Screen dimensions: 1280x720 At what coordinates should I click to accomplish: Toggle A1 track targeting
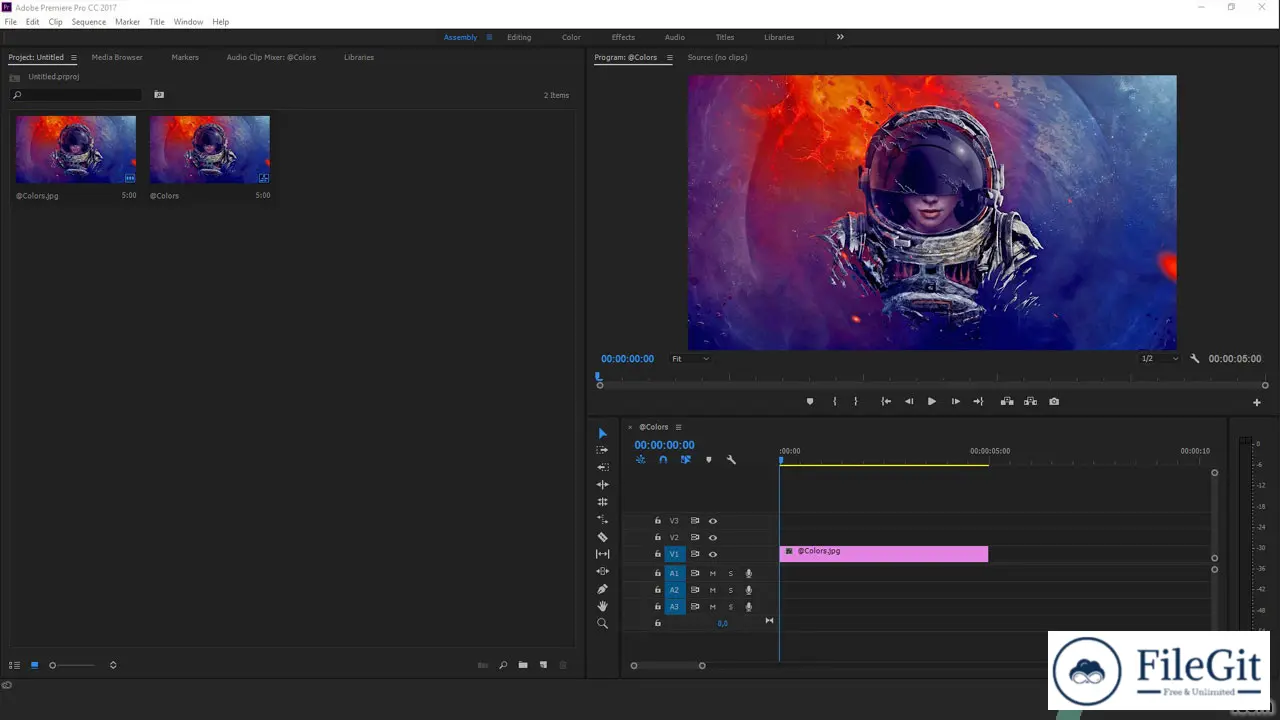pyautogui.click(x=674, y=574)
